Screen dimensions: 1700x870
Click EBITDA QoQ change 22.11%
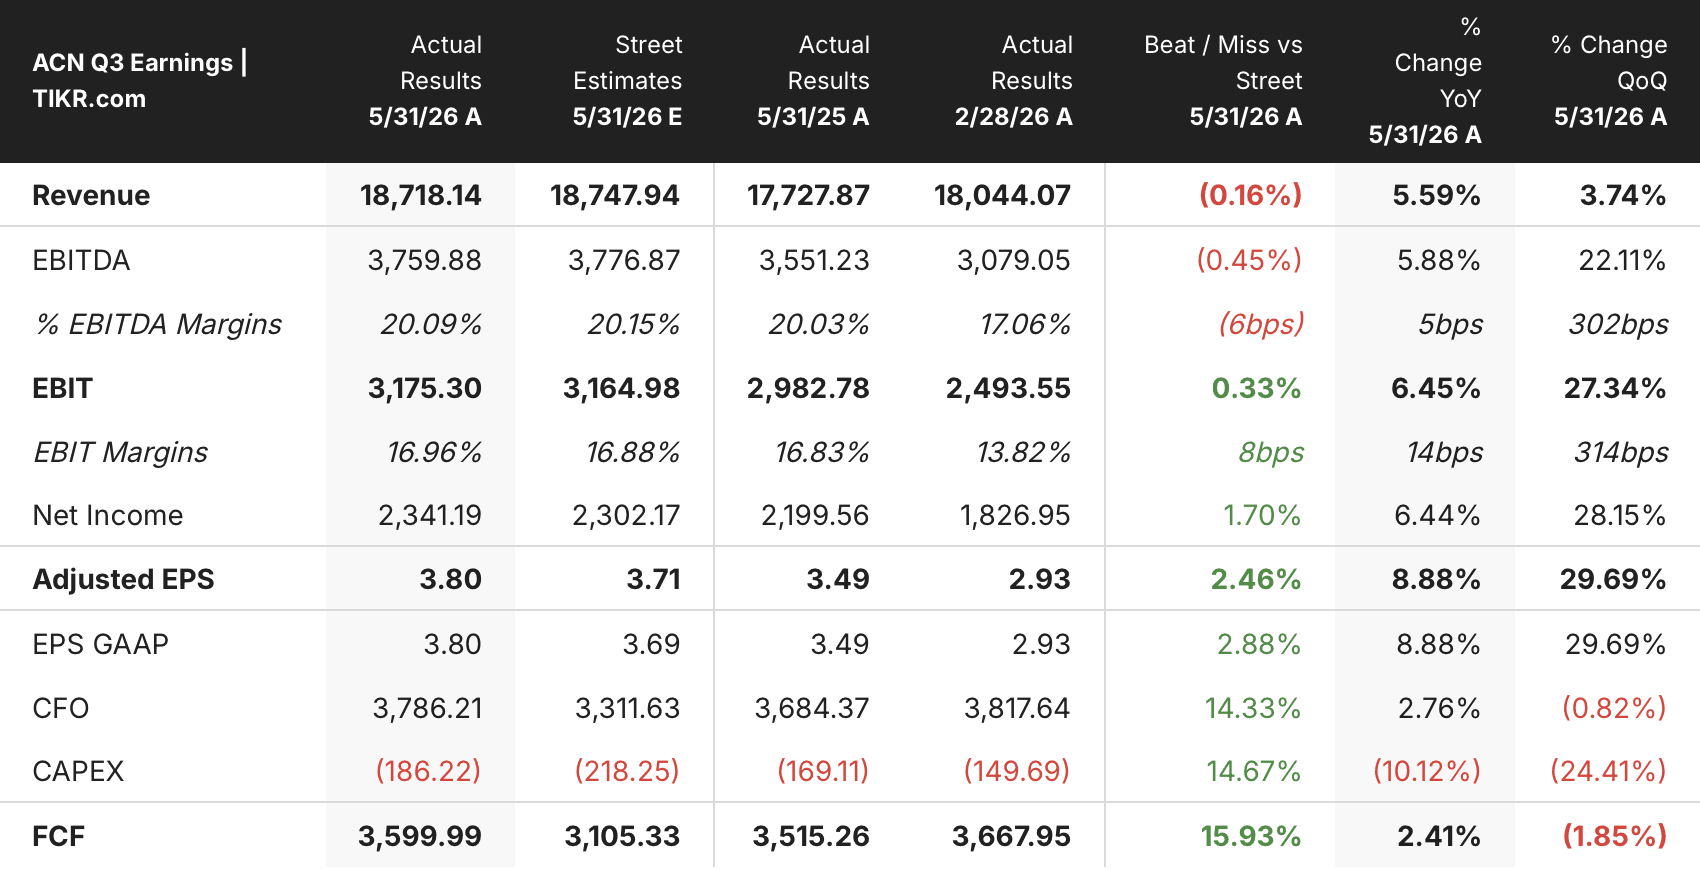(1622, 260)
